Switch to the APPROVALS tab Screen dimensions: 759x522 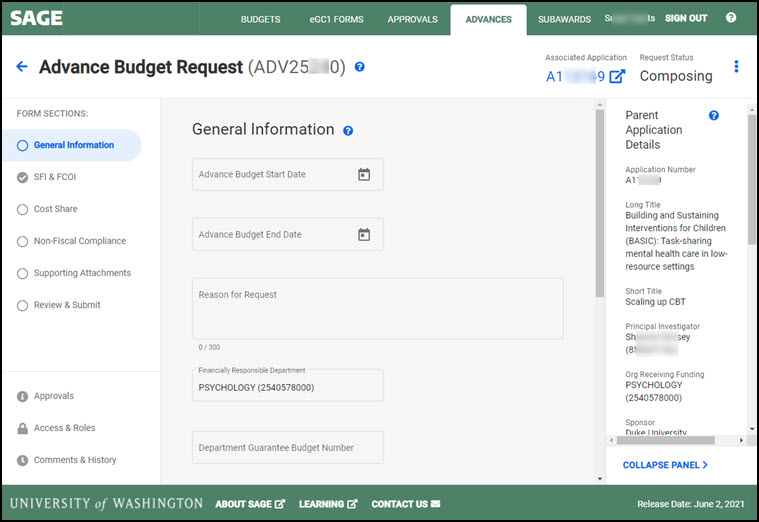click(412, 19)
